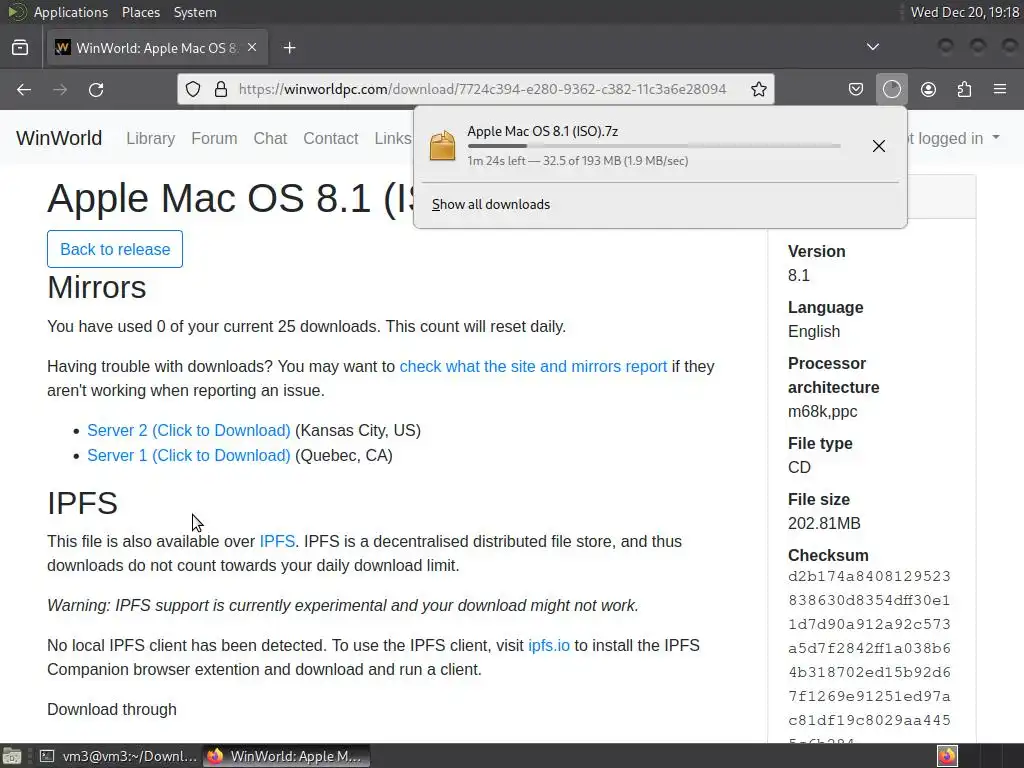The image size is (1024, 768).
Task: Open a new tab with plus button
Action: [x=289, y=48]
